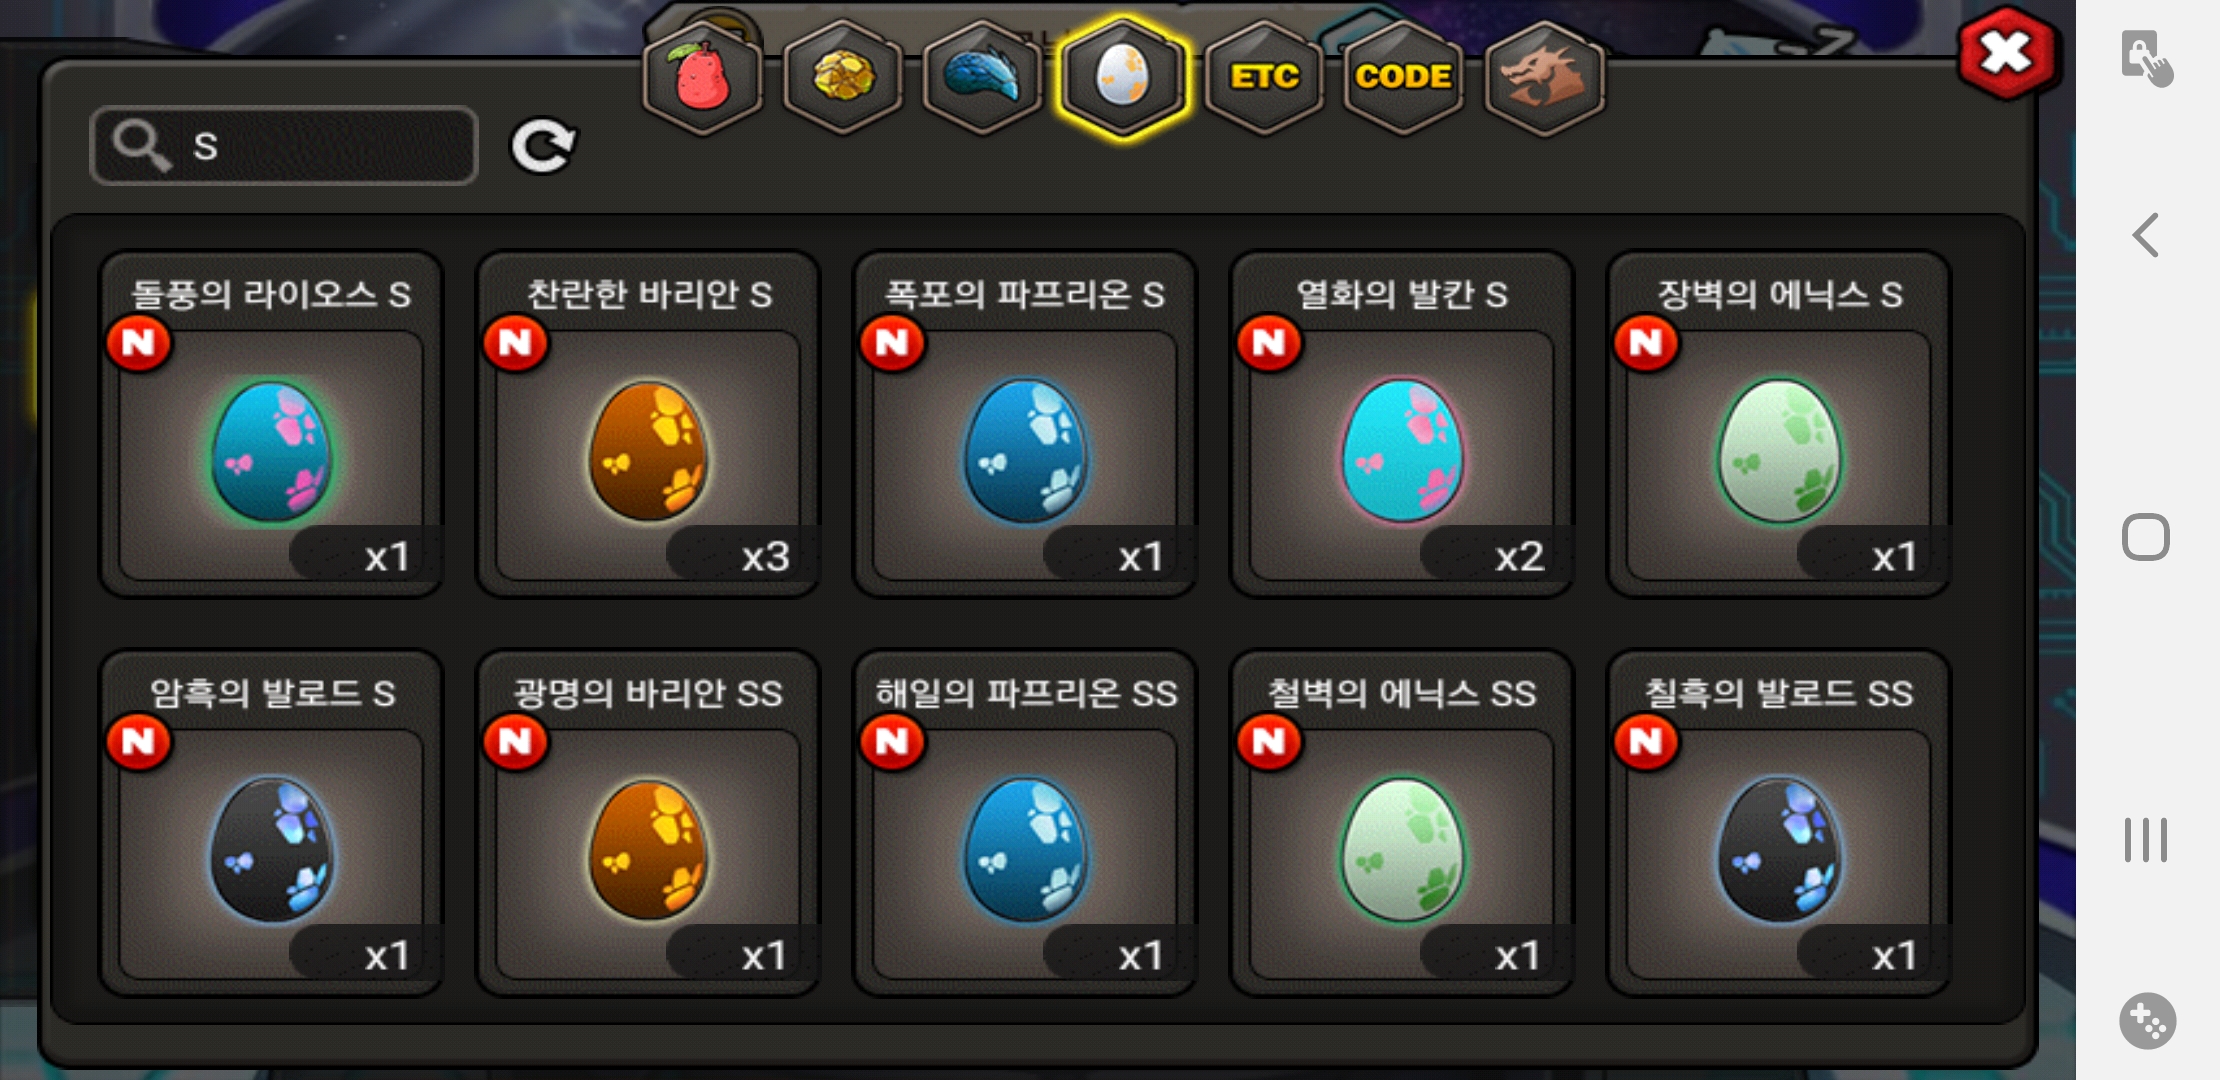Click the magnifying glass search icon
Viewport: 2220px width, 1080px height.
tap(141, 146)
